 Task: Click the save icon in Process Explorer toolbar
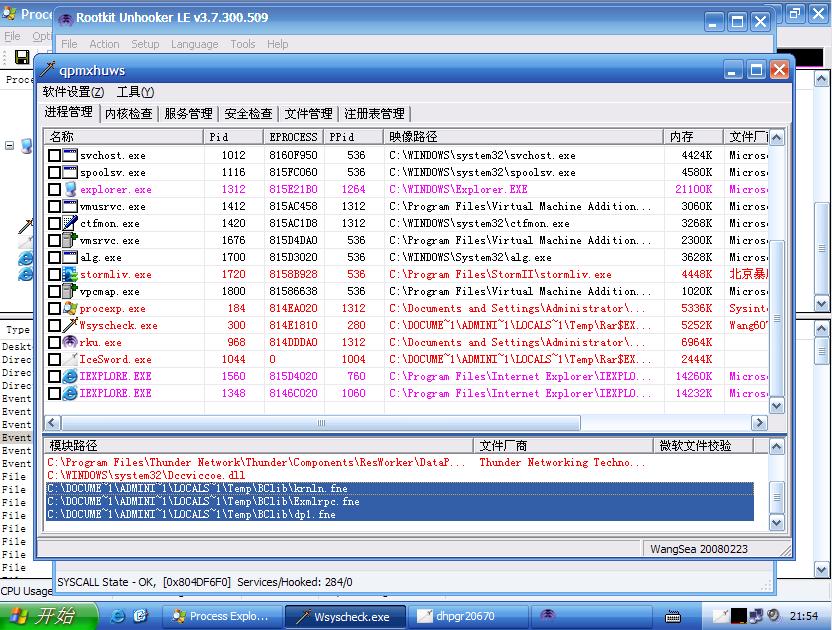[x=22, y=57]
